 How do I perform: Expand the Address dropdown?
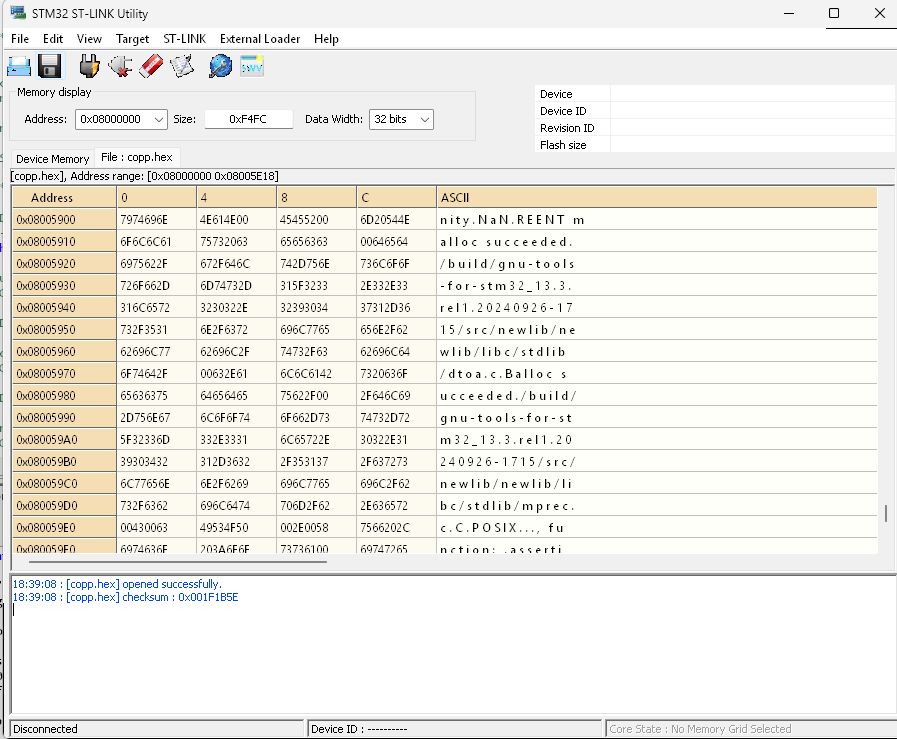pyautogui.click(x=159, y=120)
